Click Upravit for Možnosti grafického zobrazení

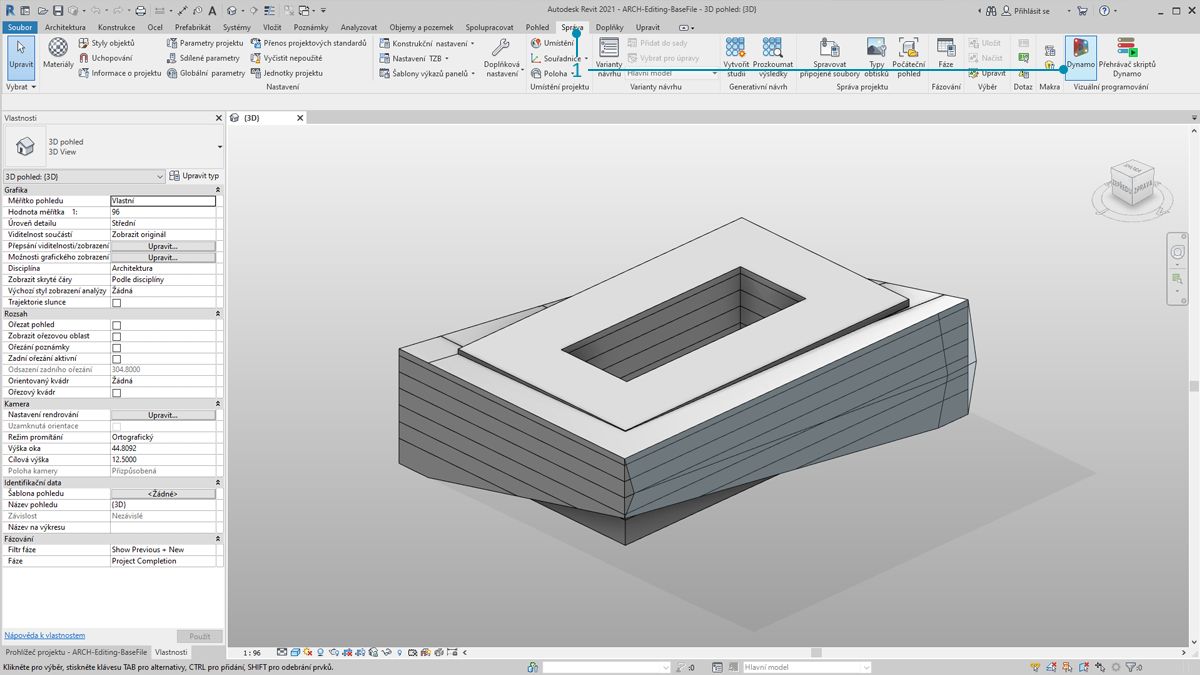coord(163,257)
